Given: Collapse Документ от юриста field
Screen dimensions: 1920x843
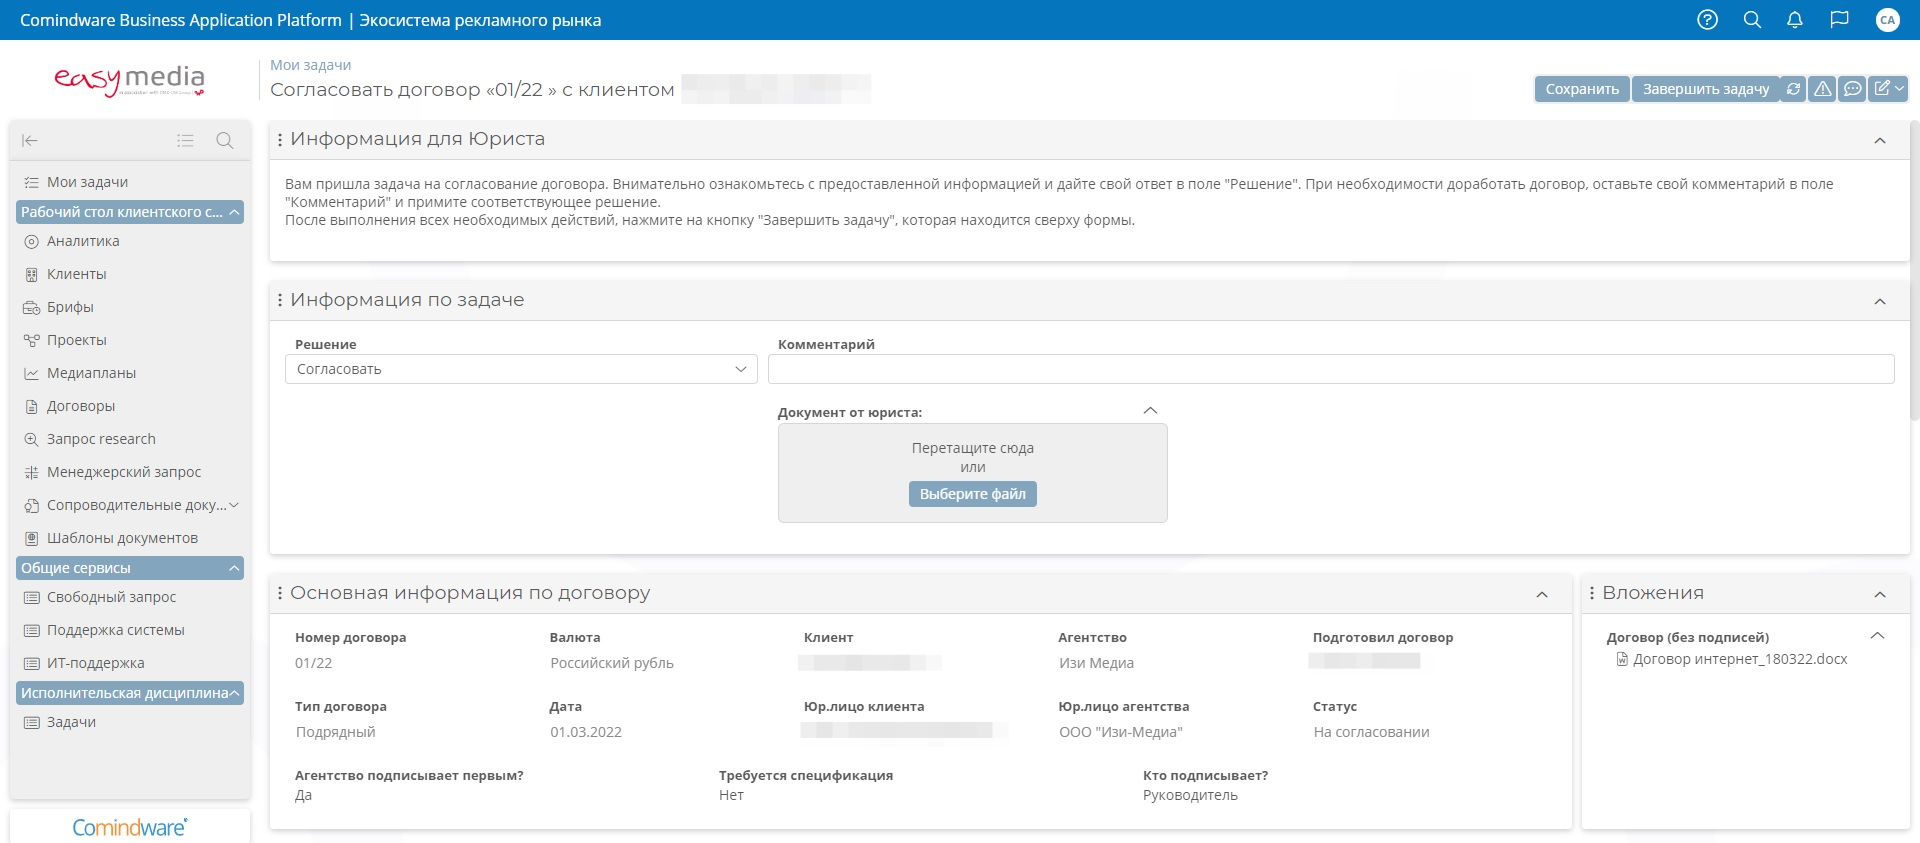Looking at the screenshot, I should pos(1150,411).
